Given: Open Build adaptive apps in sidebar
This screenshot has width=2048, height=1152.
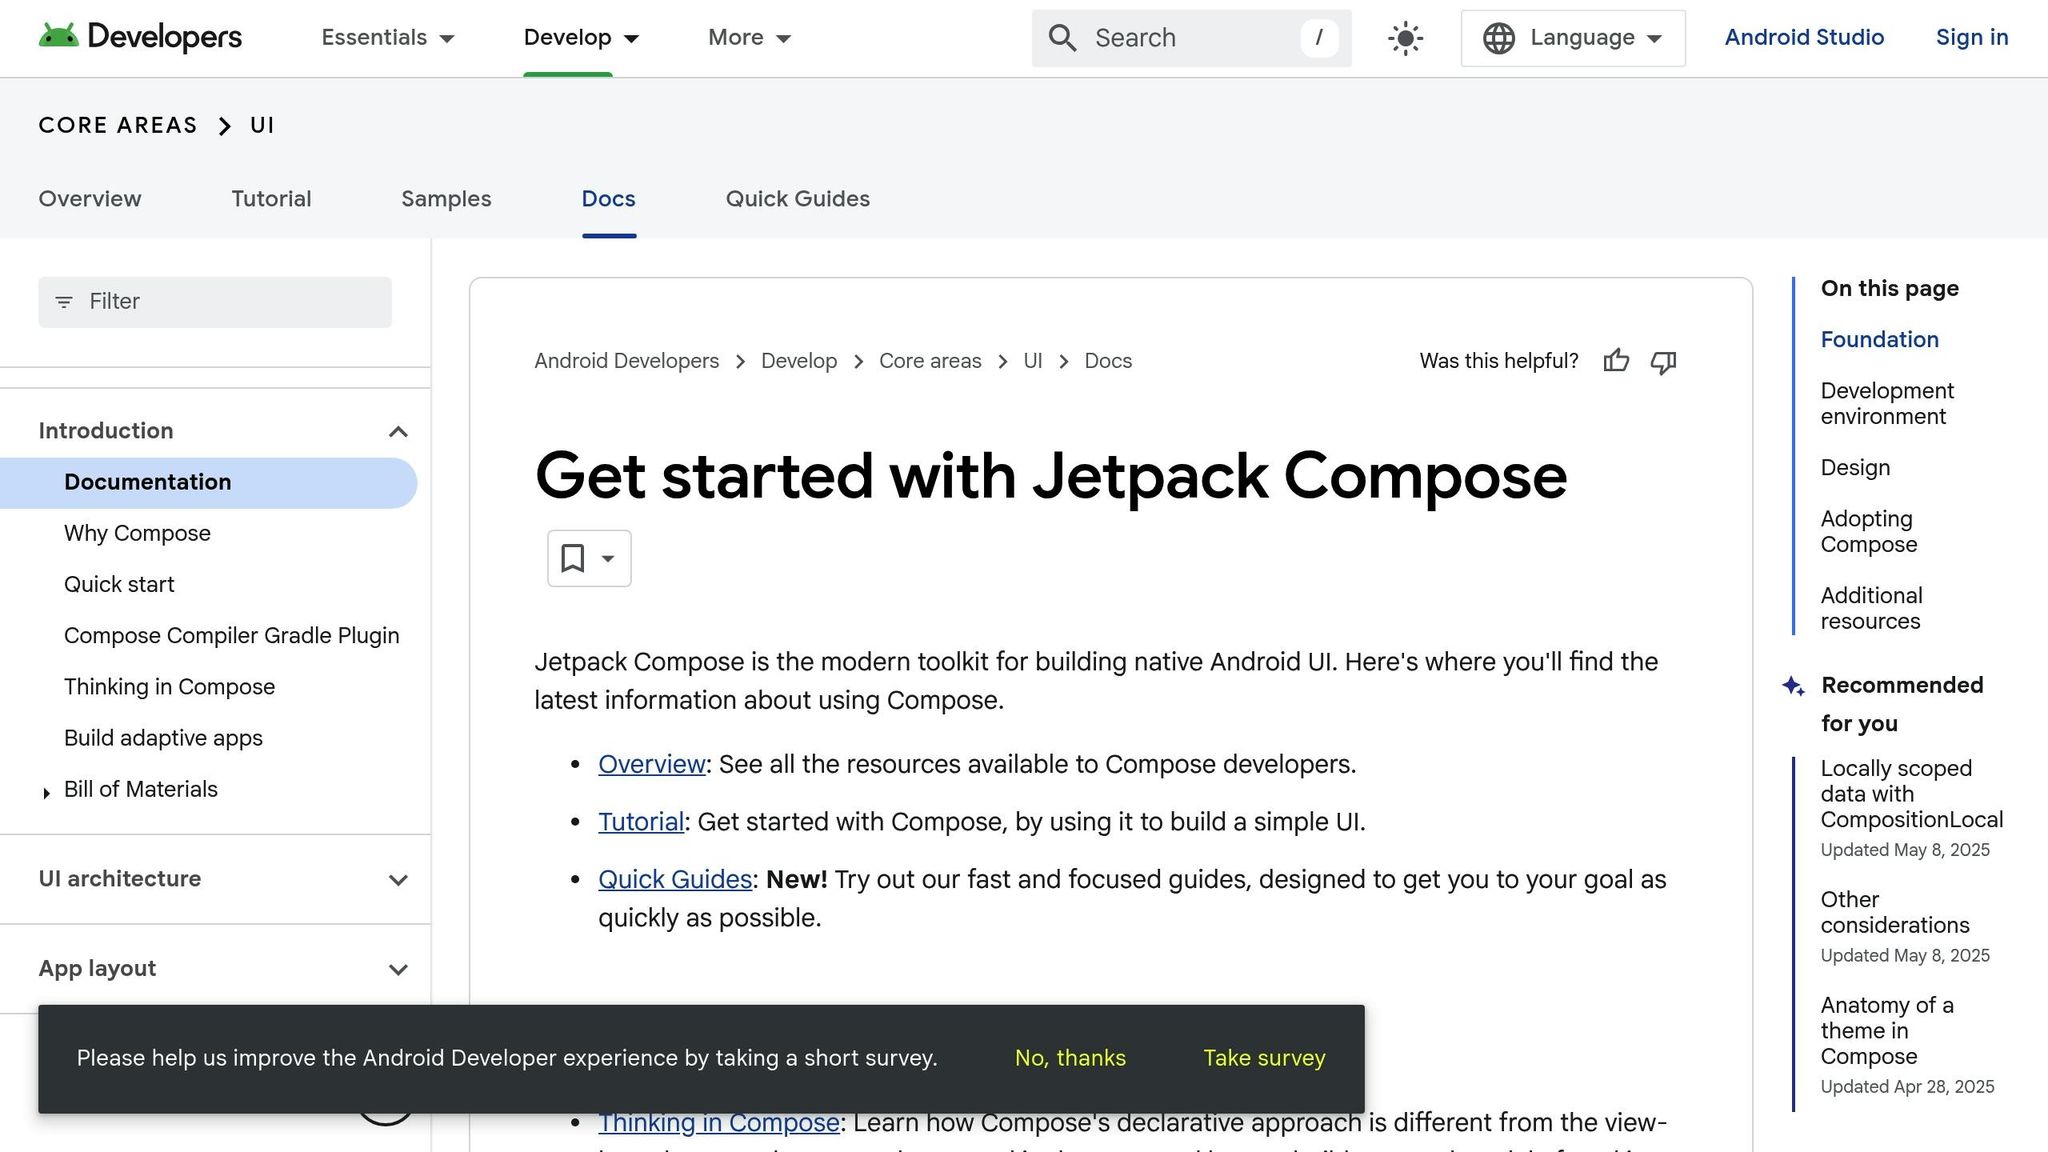Looking at the screenshot, I should click(x=163, y=738).
